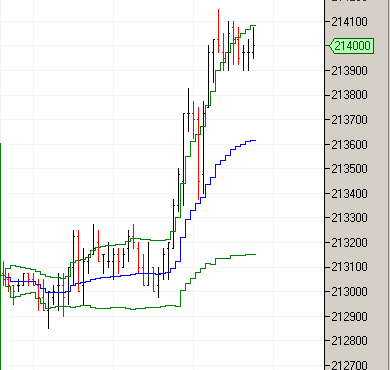Click the 214100 price axis label
390x370 pixels.
pyautogui.click(x=349, y=22)
